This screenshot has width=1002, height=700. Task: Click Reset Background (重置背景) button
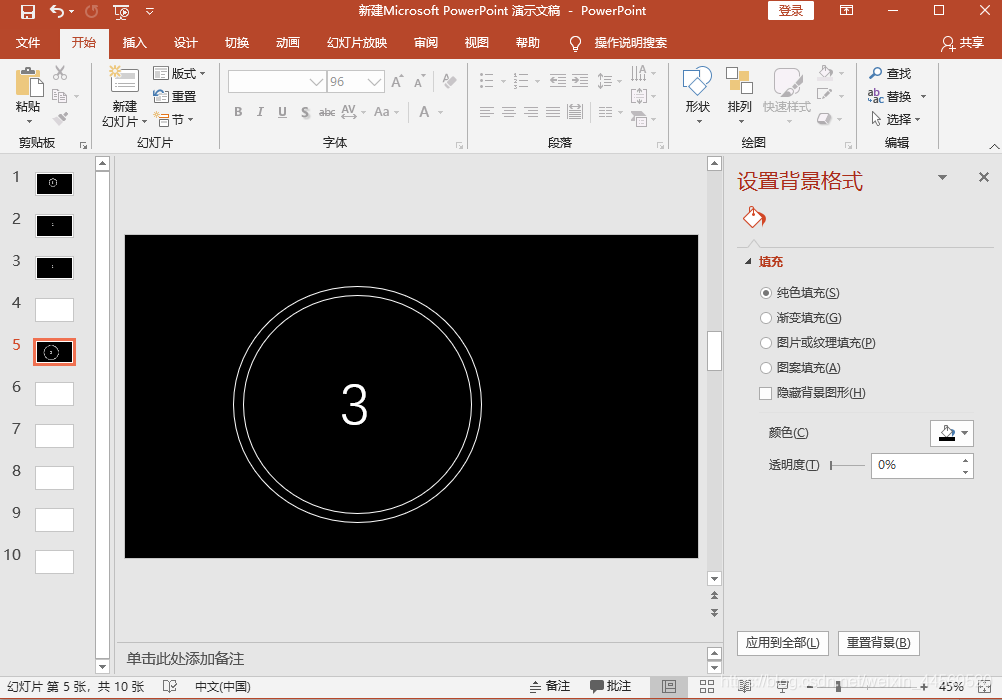tap(878, 643)
